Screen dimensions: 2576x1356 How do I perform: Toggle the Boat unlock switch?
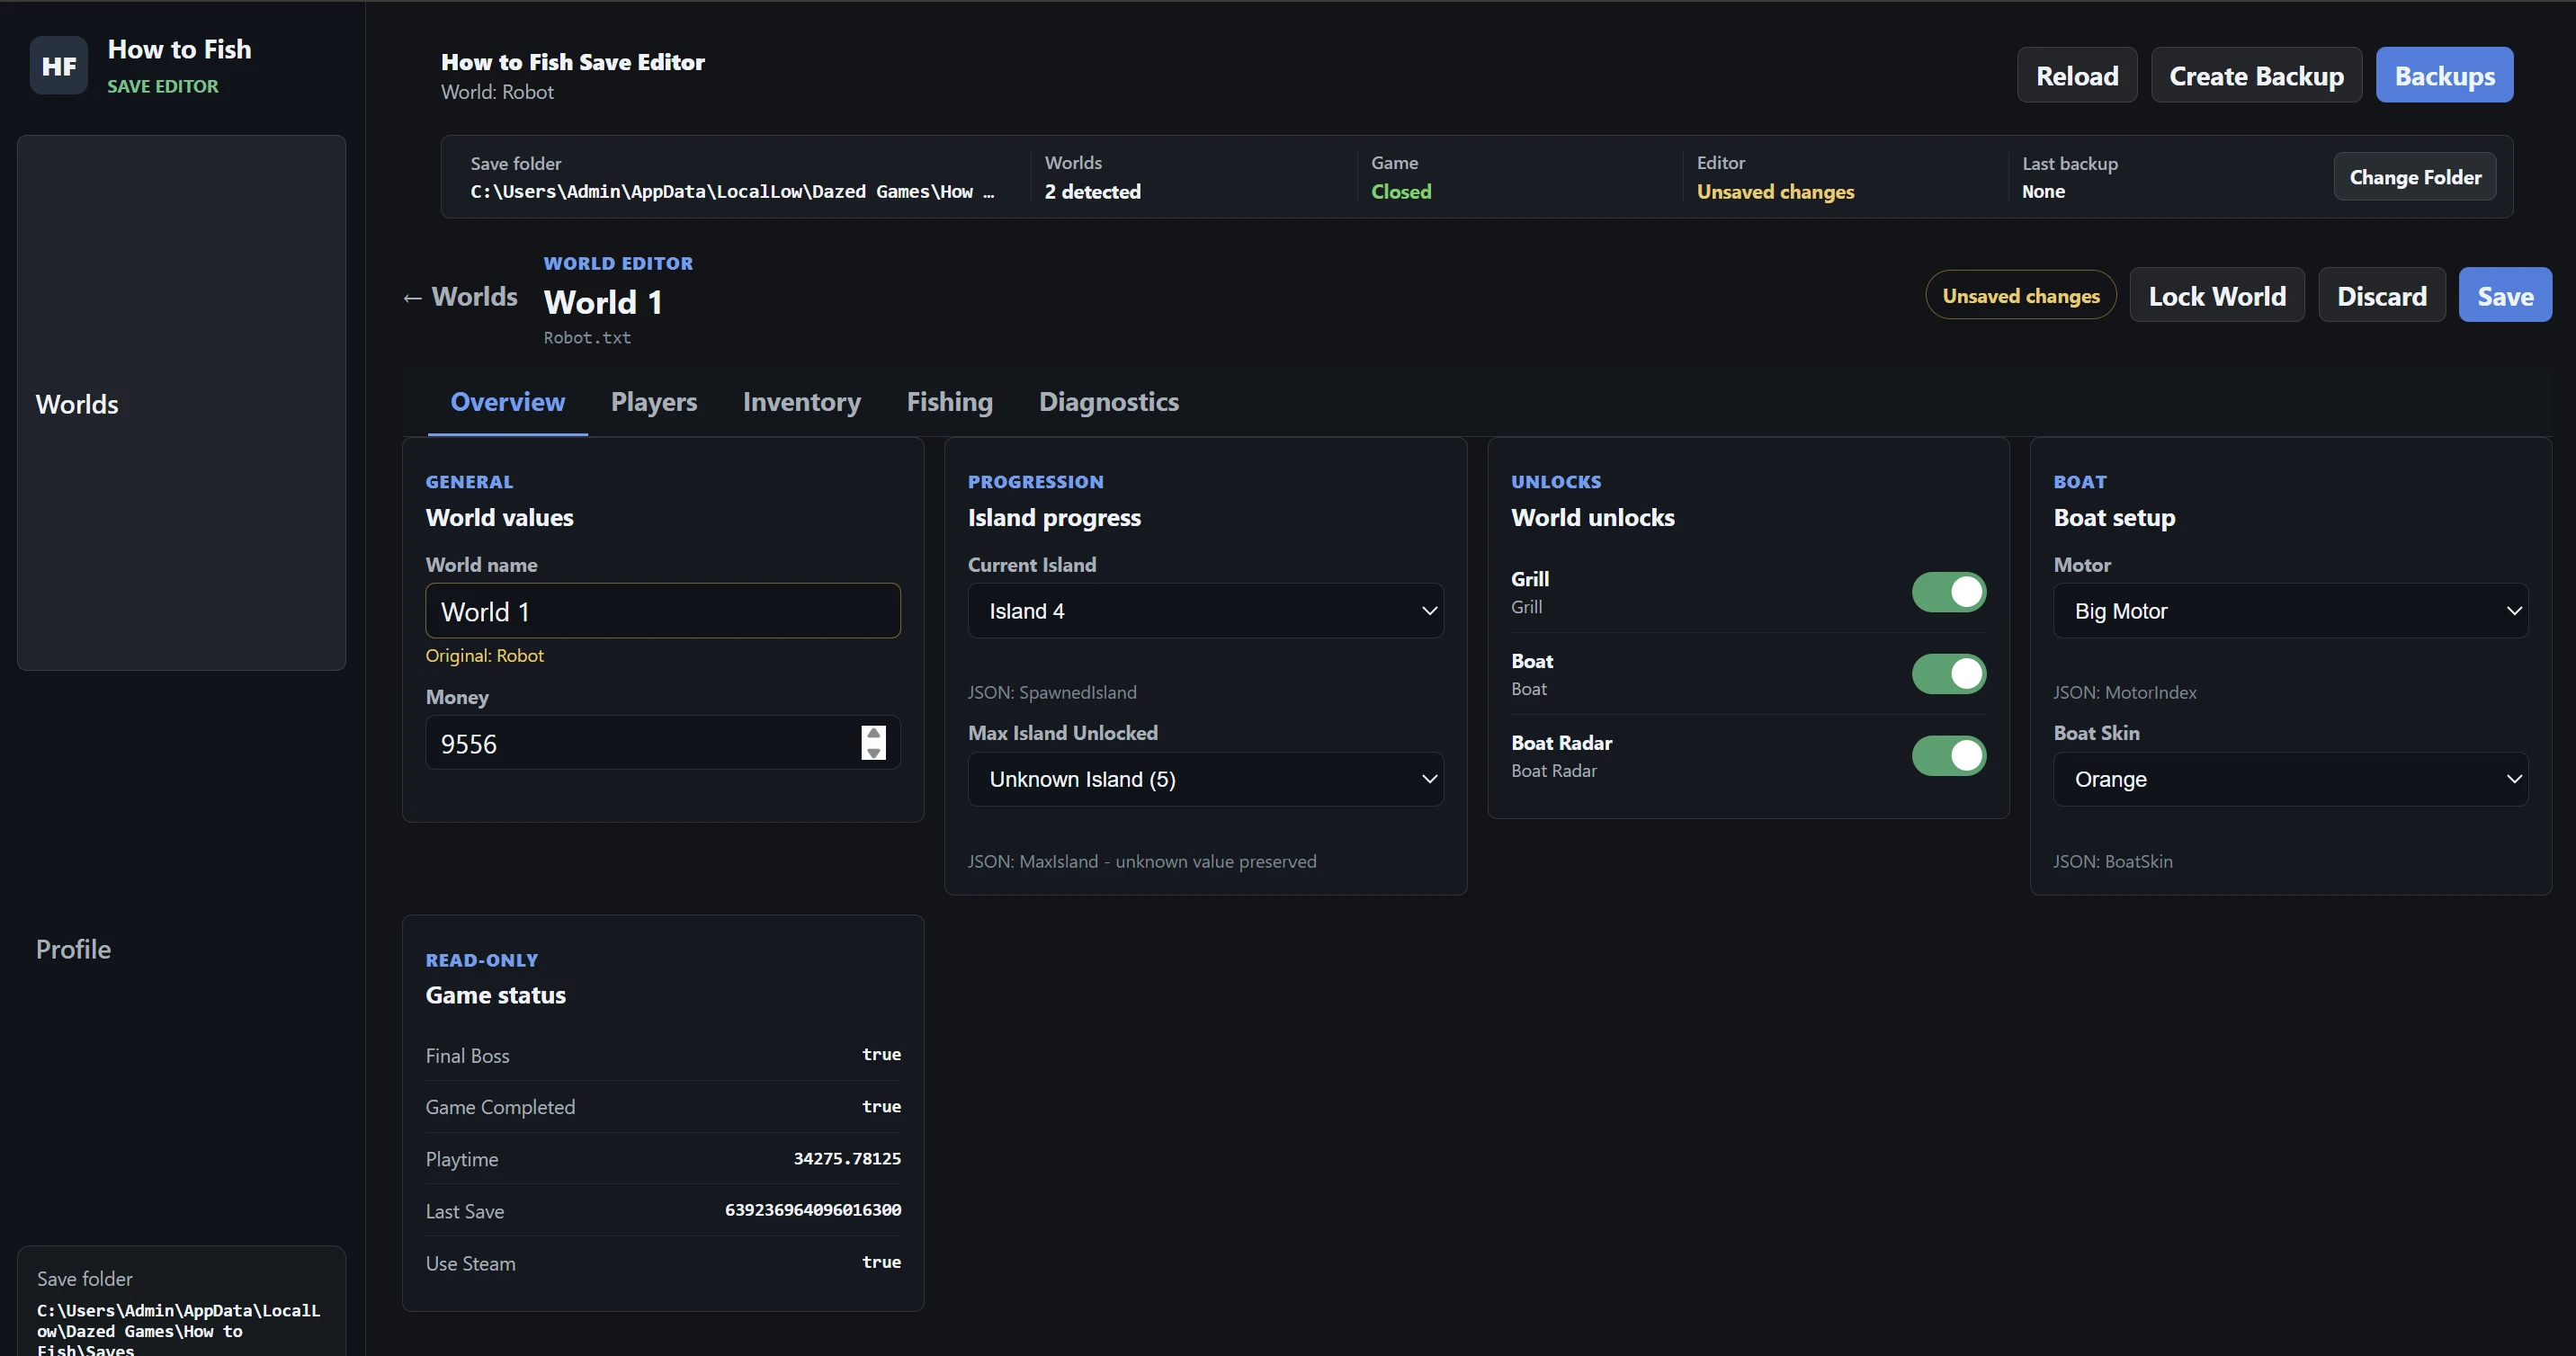[x=1948, y=674]
